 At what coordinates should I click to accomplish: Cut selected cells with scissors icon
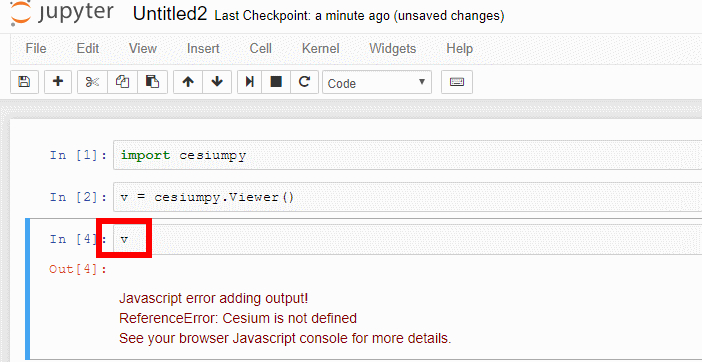[92, 82]
